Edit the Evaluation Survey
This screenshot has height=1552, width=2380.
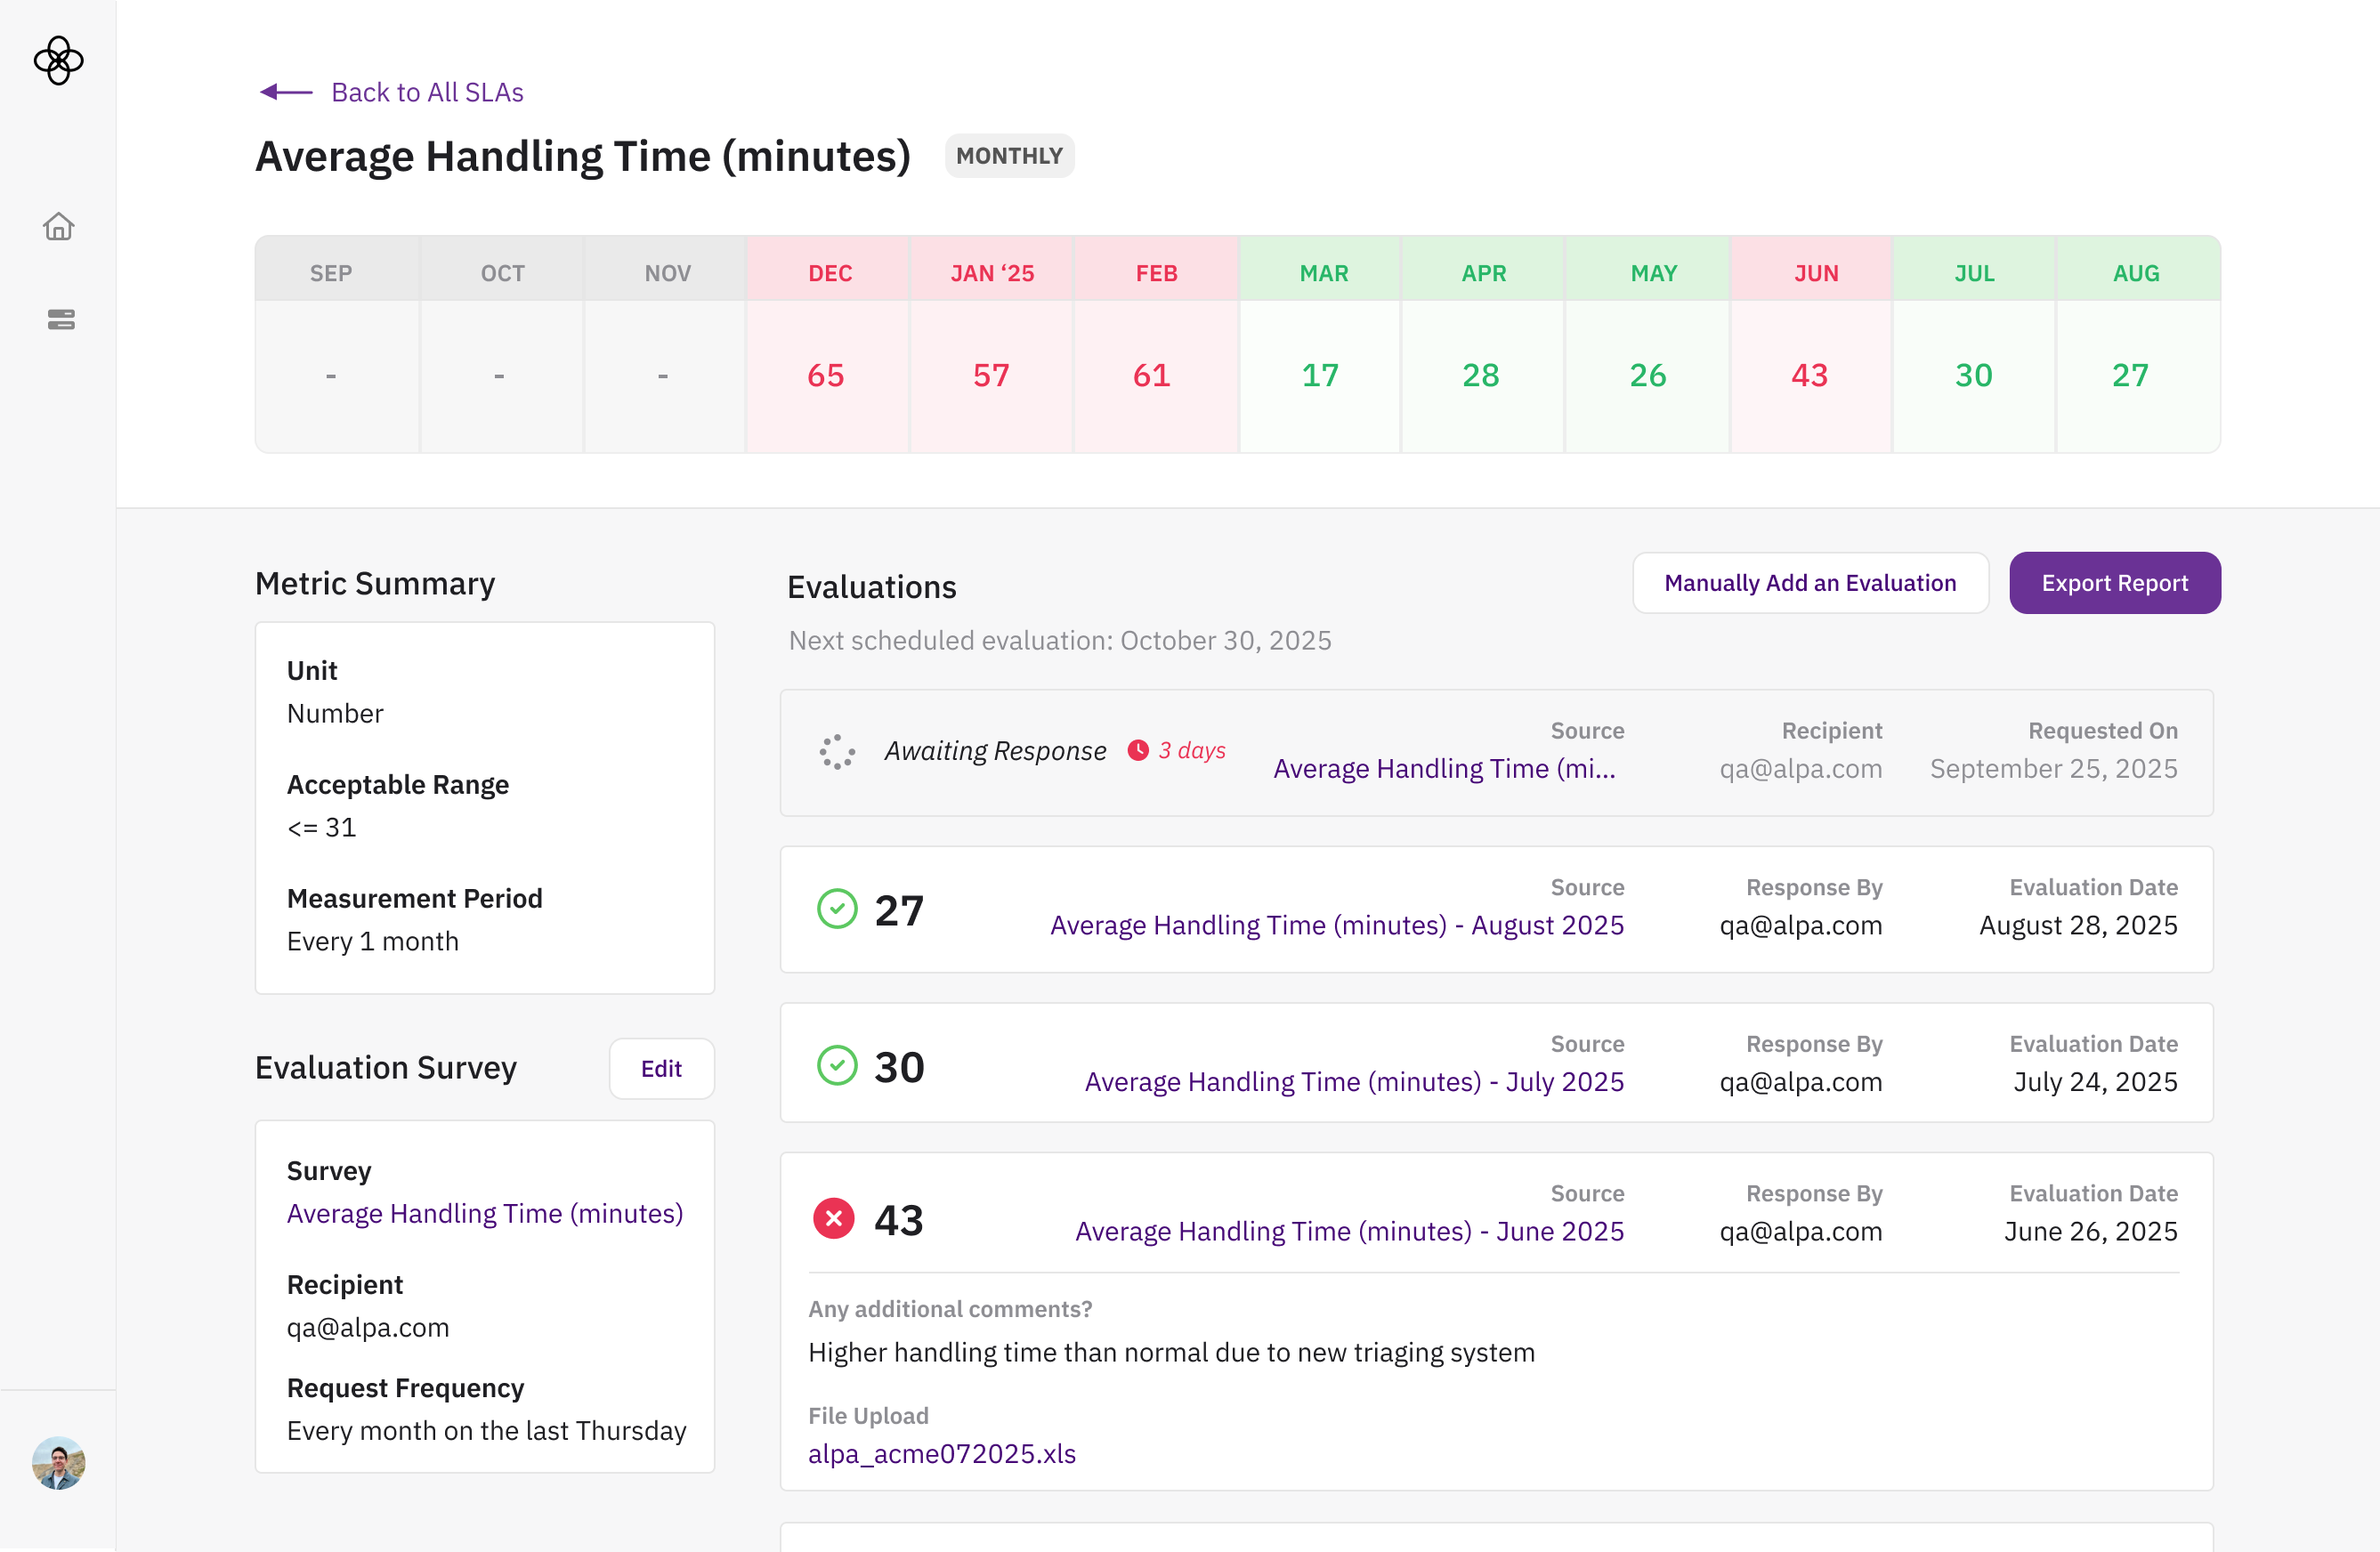[661, 1068]
